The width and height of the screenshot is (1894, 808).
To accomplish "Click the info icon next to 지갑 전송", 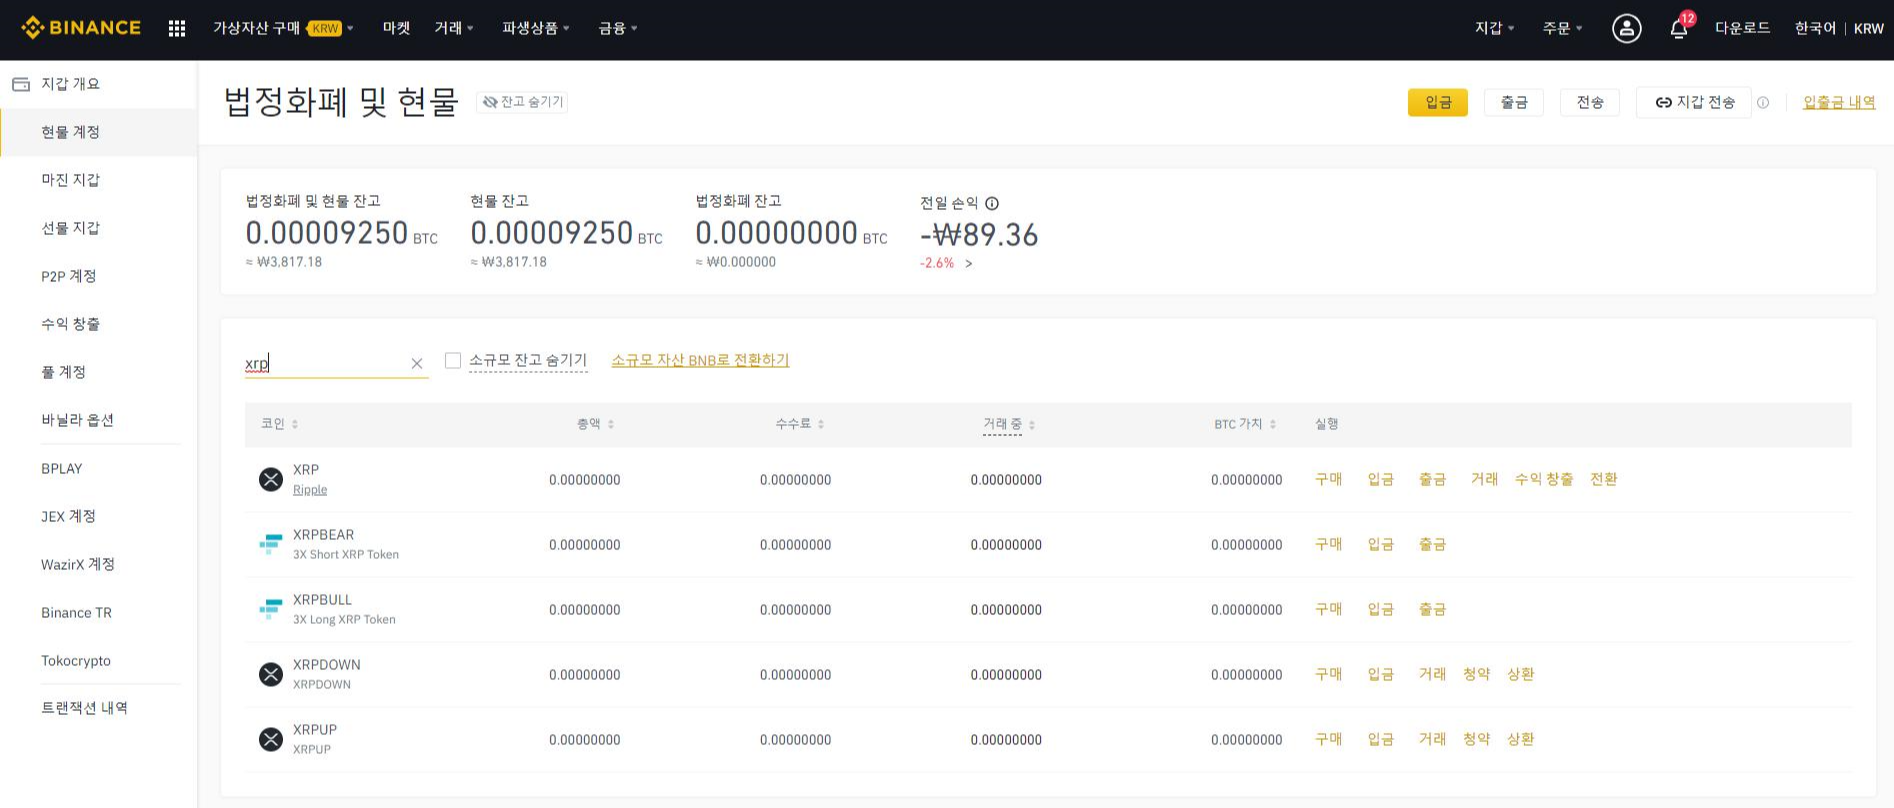I will click(1763, 102).
